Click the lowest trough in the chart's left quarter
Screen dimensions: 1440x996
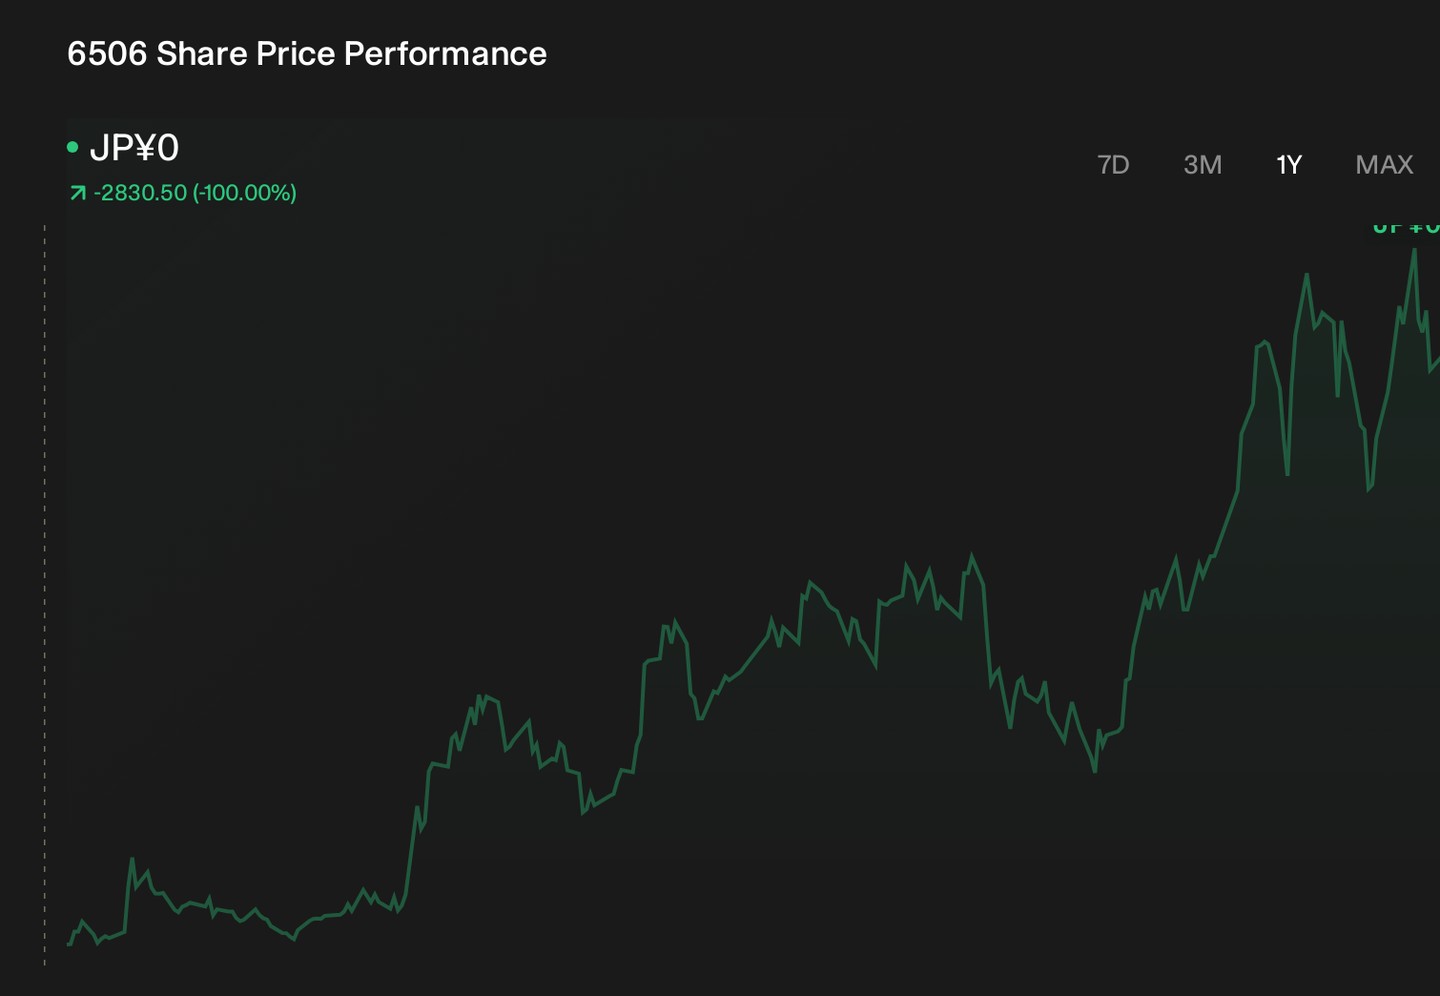coord(97,943)
